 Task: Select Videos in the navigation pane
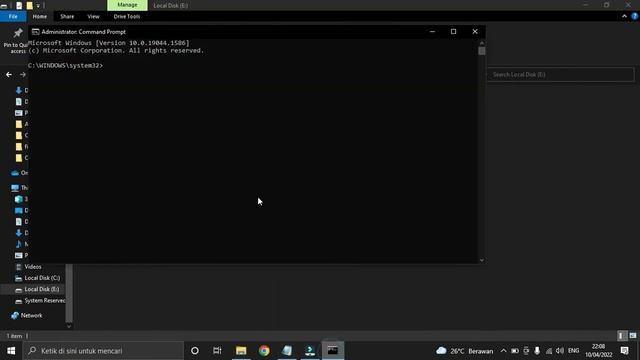[32, 267]
